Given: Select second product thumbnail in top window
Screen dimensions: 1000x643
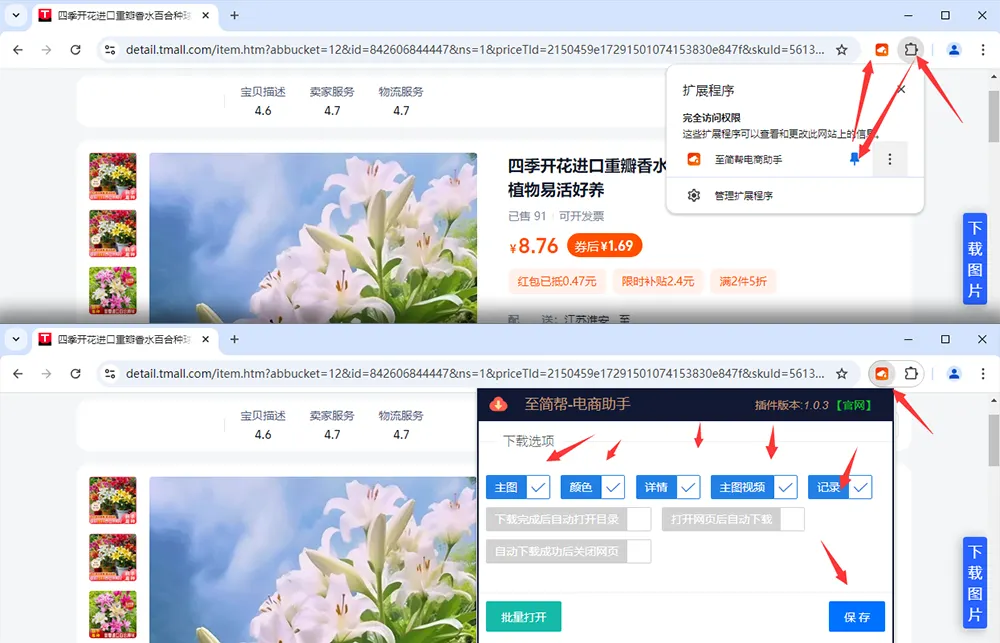Looking at the screenshot, I should (113, 233).
